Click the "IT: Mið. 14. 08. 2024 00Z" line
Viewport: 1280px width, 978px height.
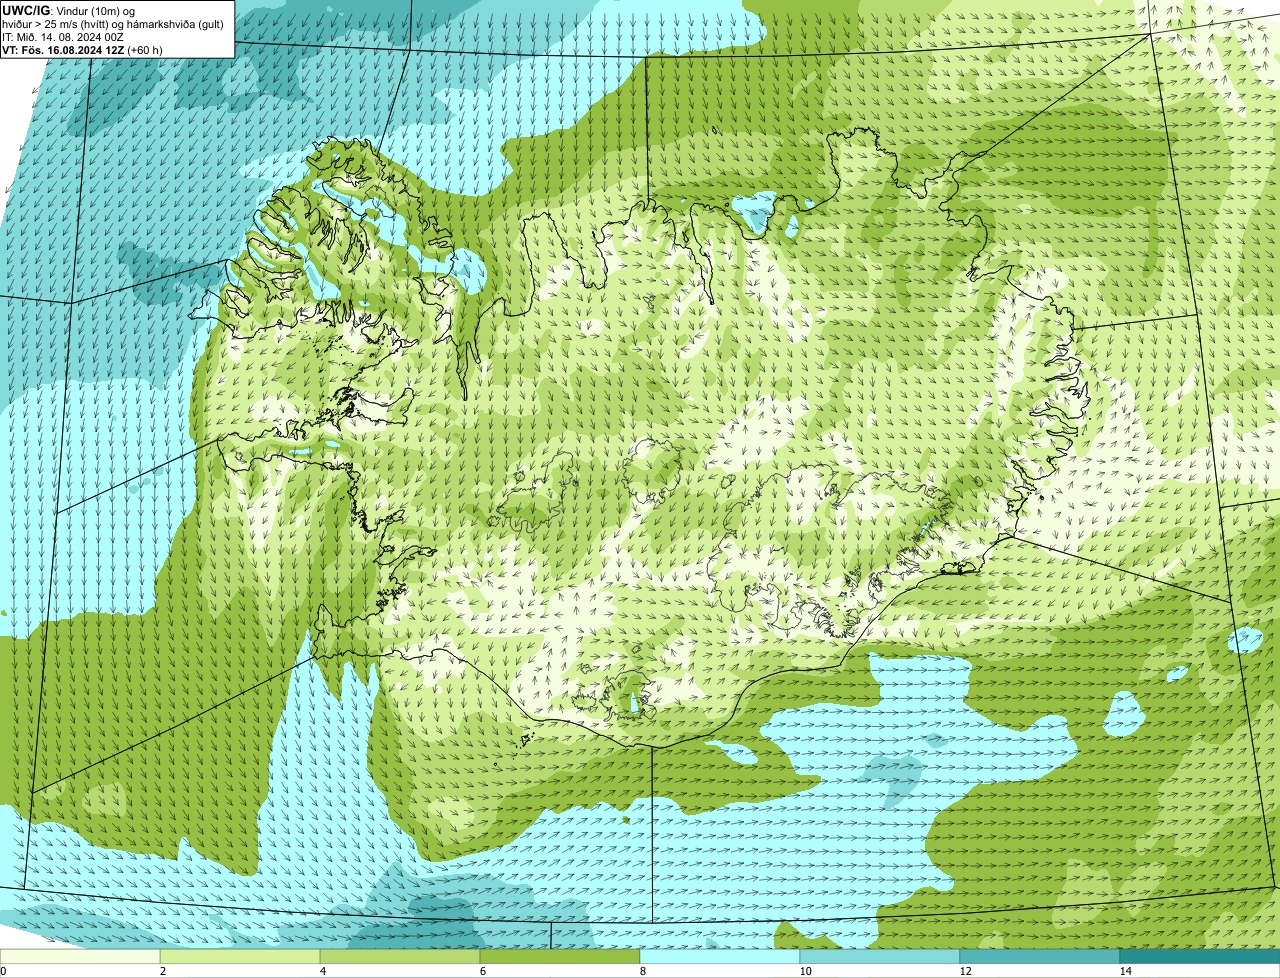[63, 36]
